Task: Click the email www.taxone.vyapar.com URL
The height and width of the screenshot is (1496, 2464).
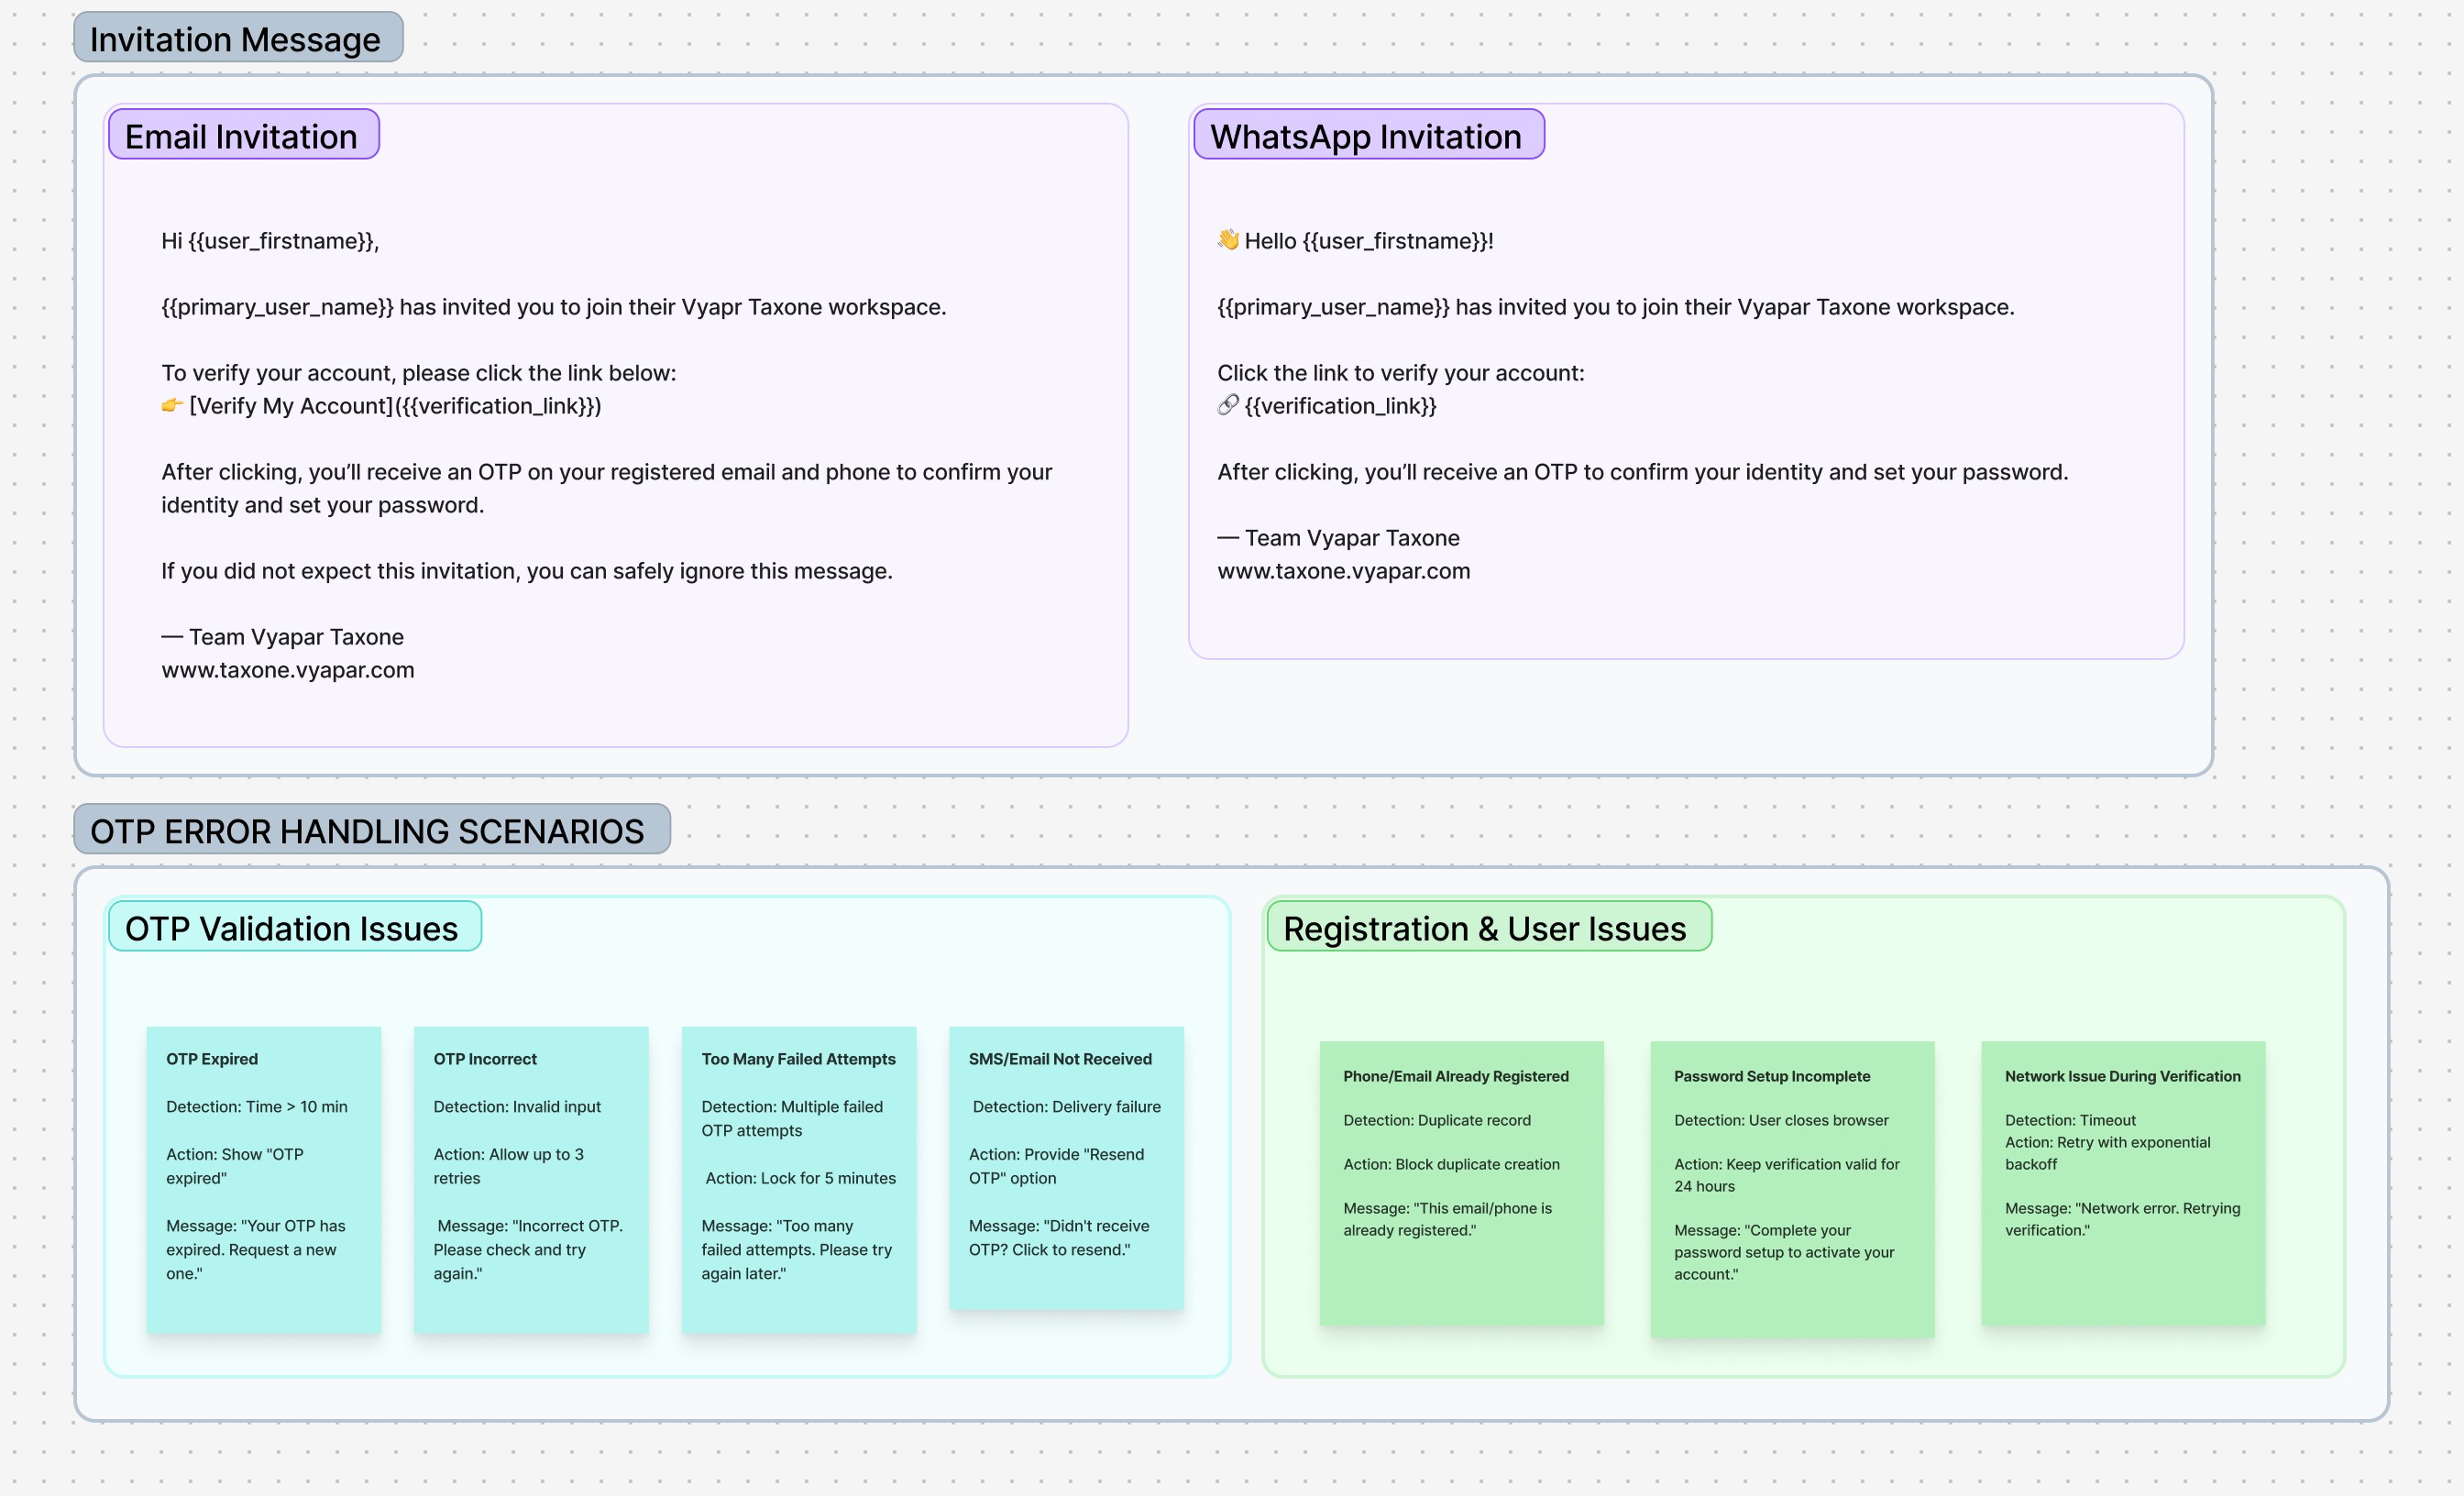Action: point(288,669)
